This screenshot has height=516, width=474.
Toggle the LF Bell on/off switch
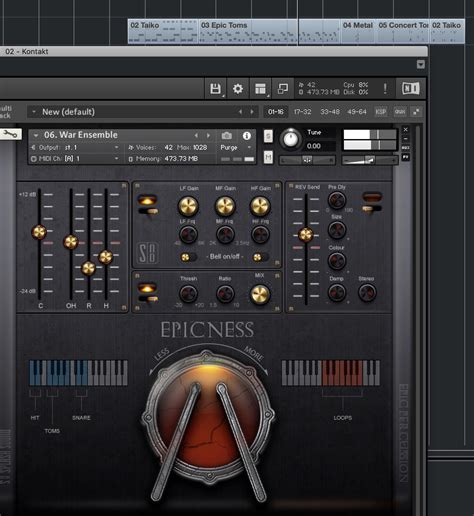(188, 257)
